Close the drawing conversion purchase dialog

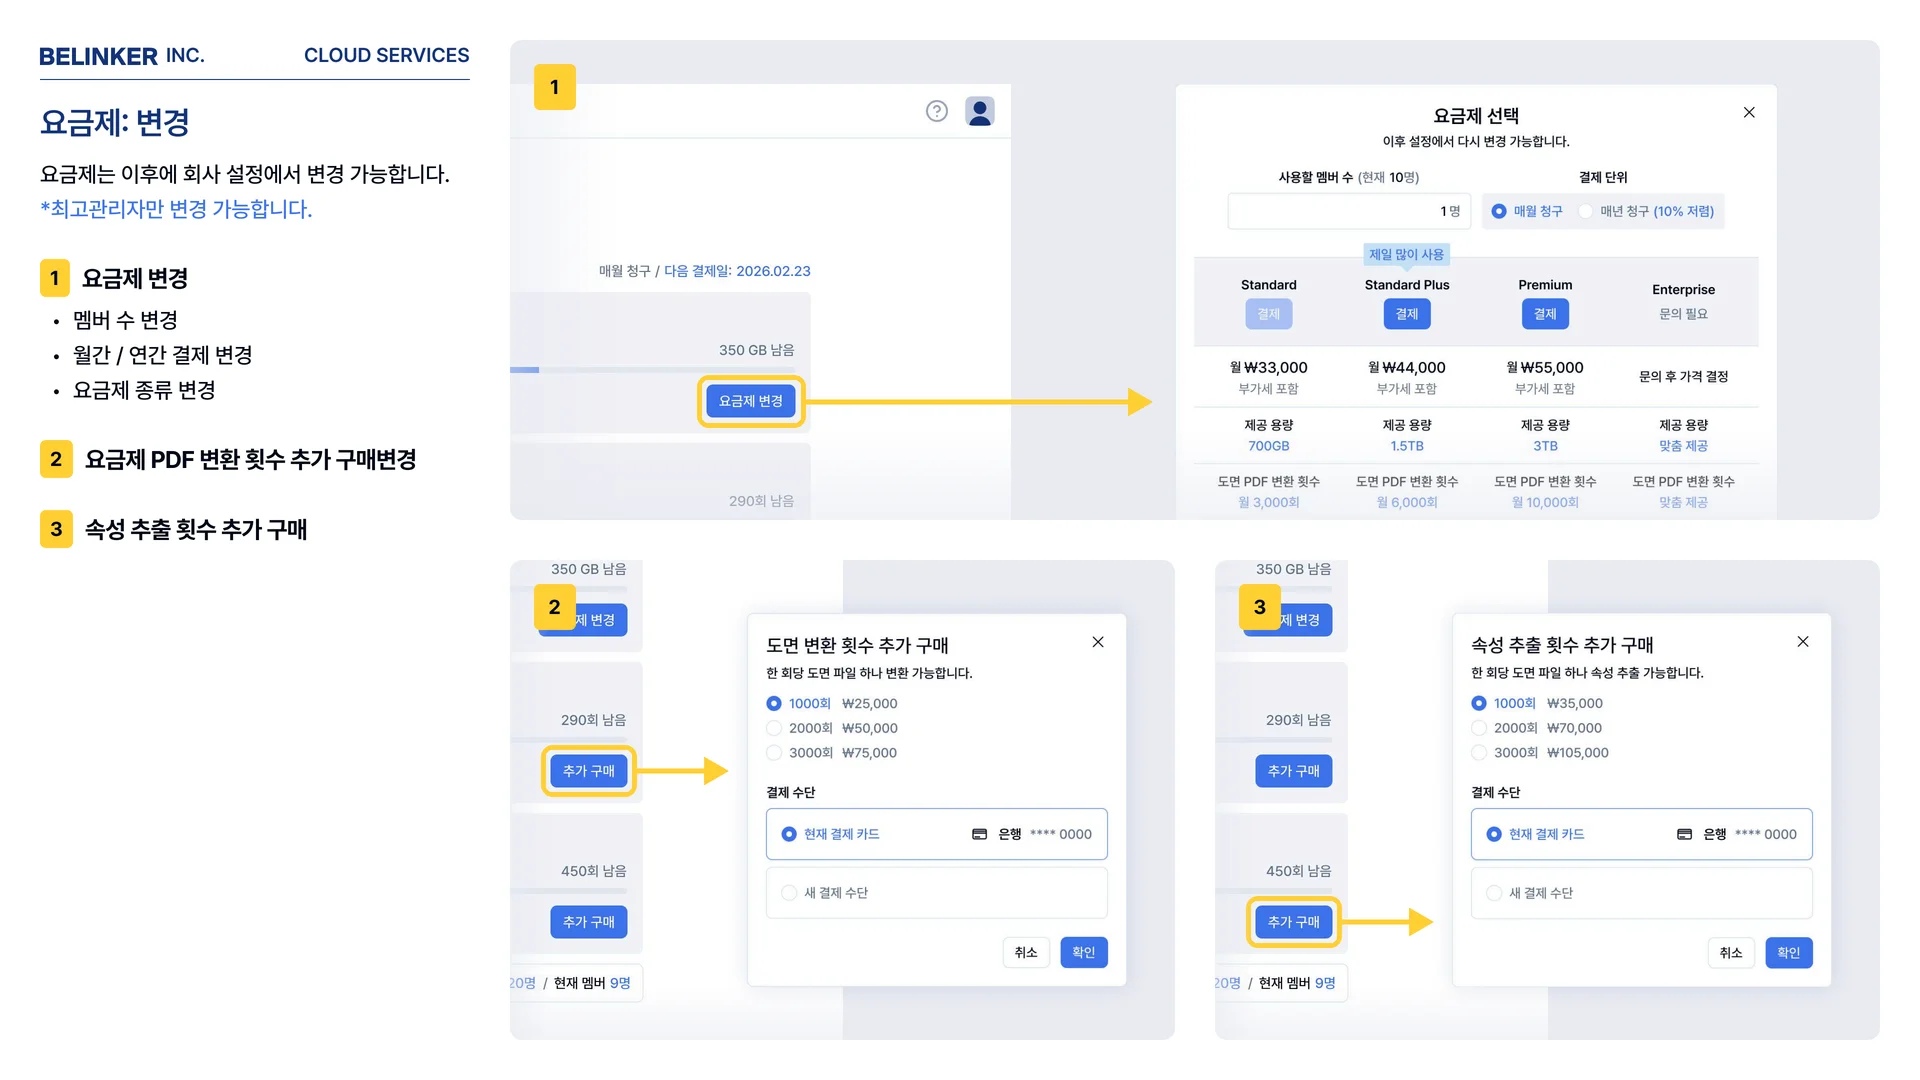tap(1098, 642)
